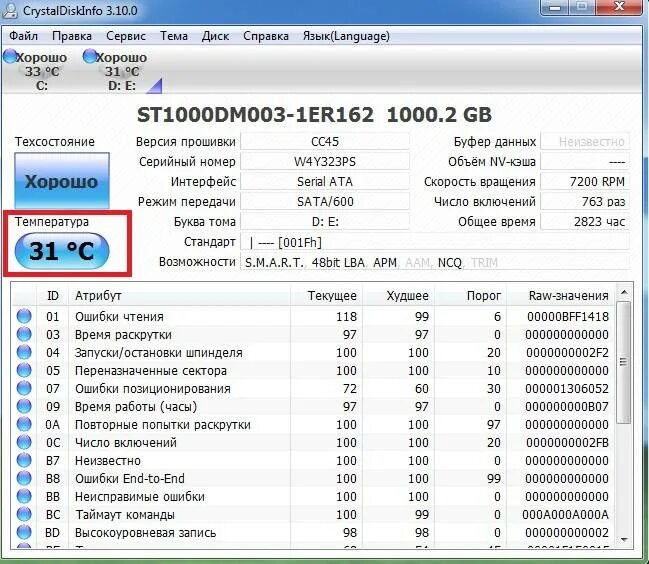Open the Файл menu
This screenshot has height=564, width=649.
(x=24, y=36)
